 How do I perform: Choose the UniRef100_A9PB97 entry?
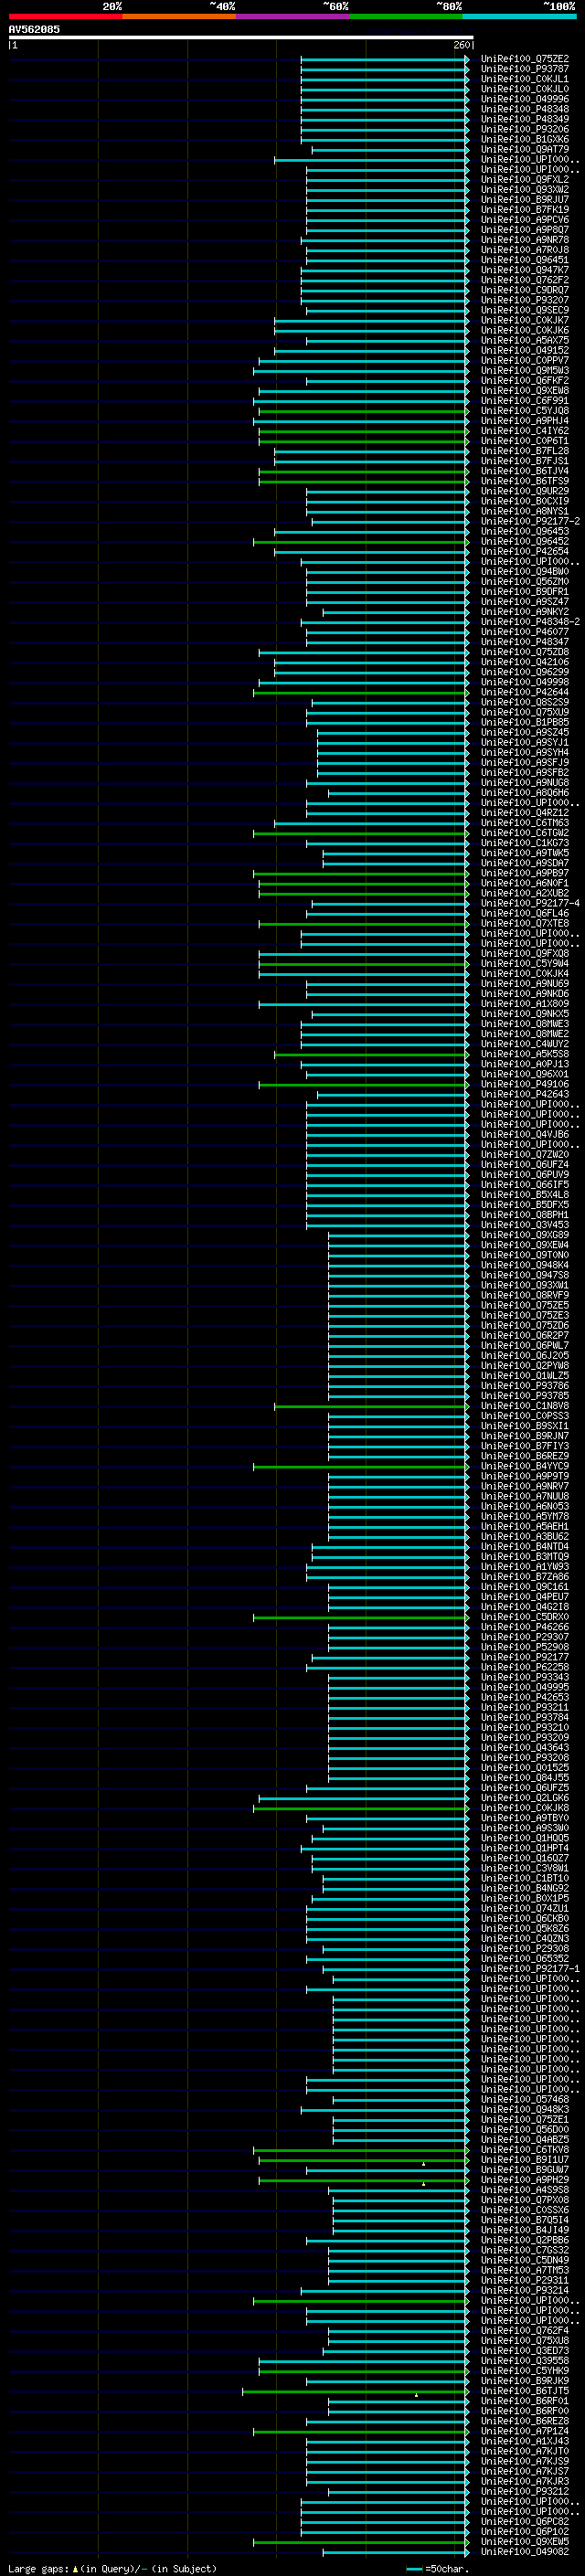click(525, 873)
